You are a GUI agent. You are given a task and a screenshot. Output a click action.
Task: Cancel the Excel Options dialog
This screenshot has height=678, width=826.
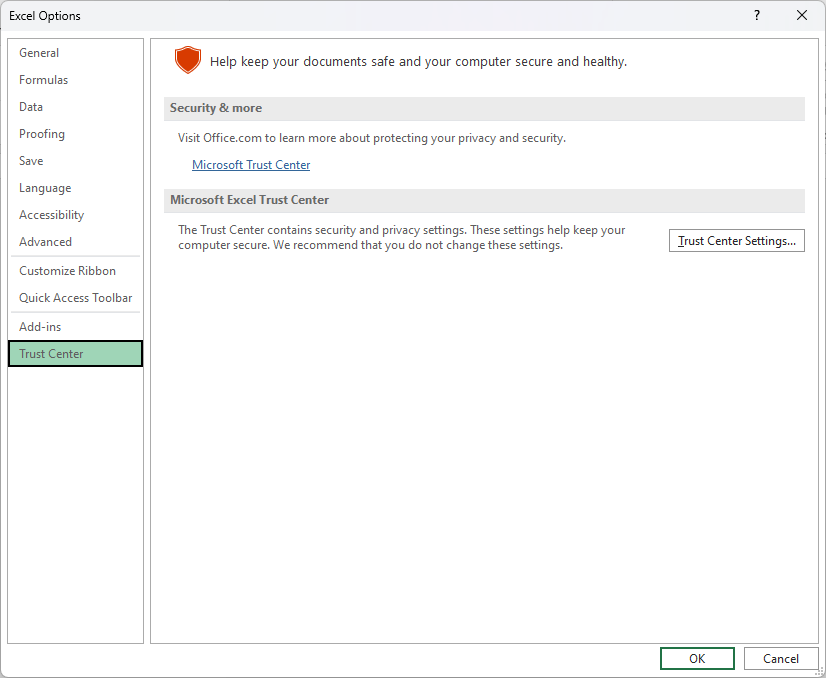point(781,659)
